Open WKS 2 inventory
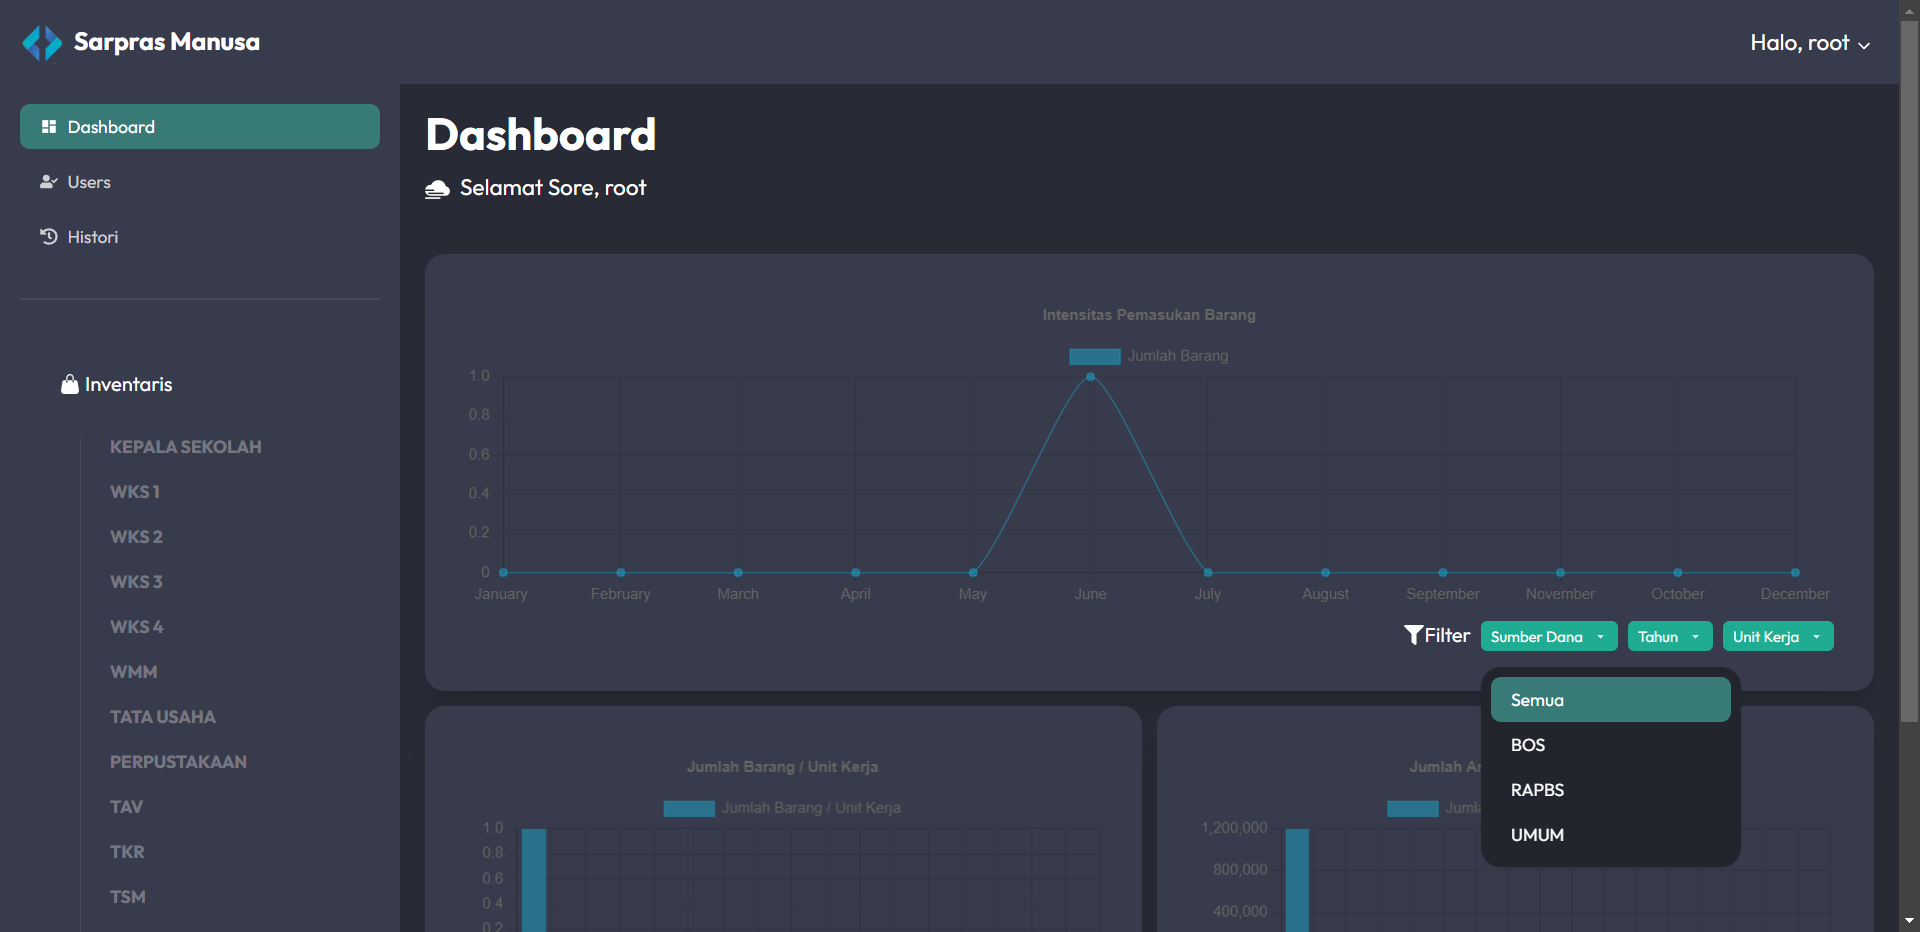 [136, 537]
